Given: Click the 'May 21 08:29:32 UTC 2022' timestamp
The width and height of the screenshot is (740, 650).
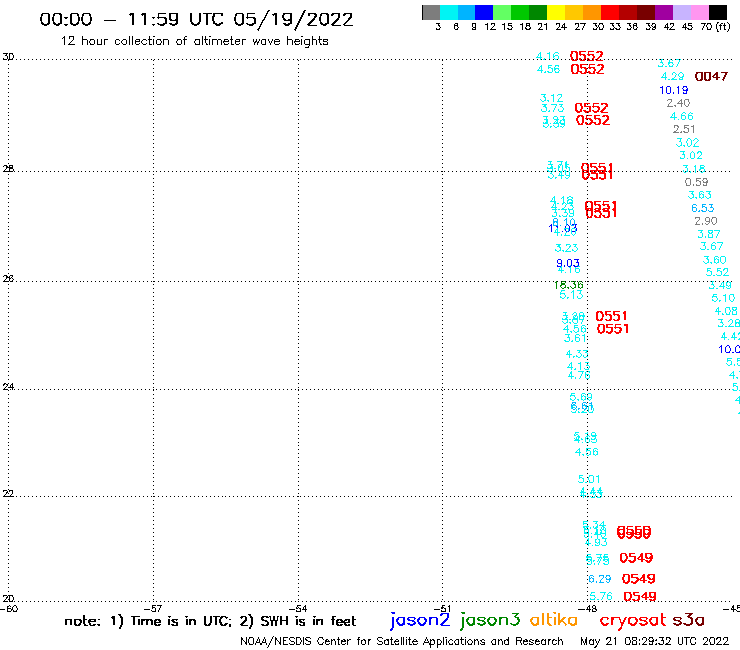Looking at the screenshot, I should (x=654, y=642).
